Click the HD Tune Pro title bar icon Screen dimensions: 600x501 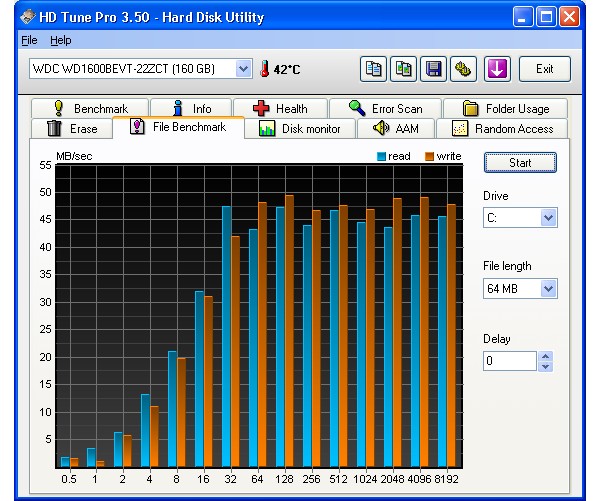coord(28,17)
